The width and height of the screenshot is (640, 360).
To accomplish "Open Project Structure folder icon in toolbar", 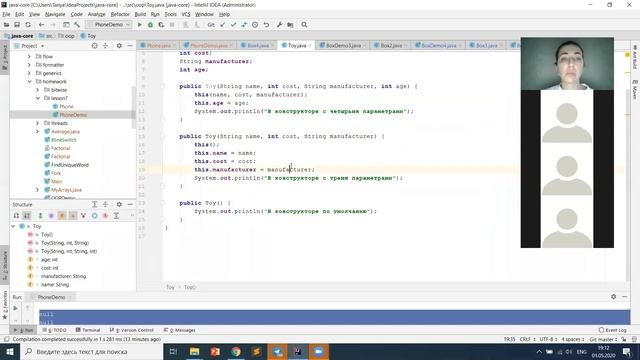I will pyautogui.click(x=290, y=25).
